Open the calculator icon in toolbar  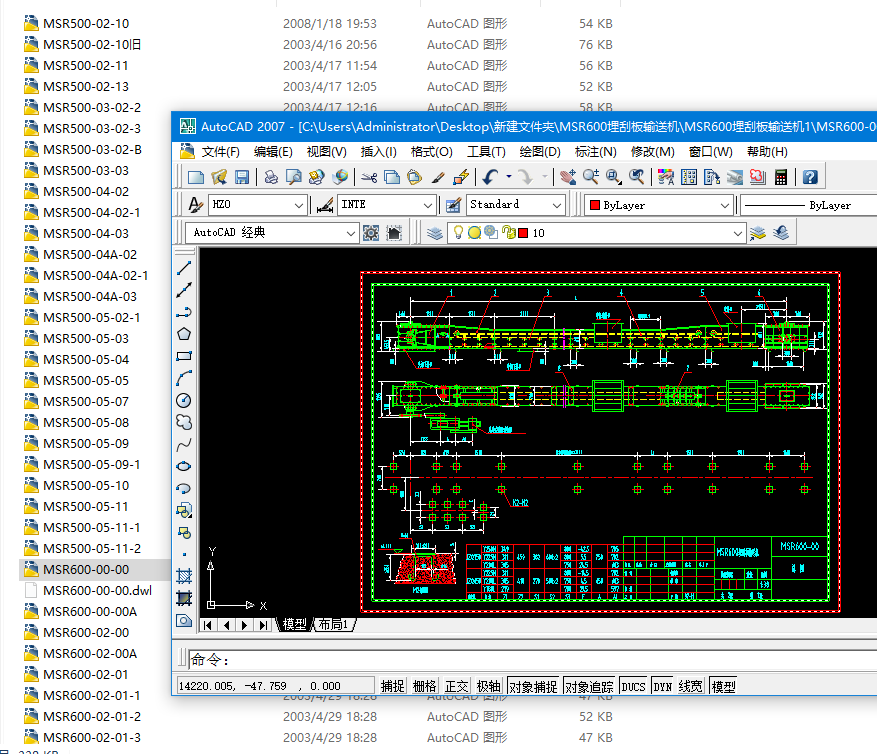(x=781, y=177)
